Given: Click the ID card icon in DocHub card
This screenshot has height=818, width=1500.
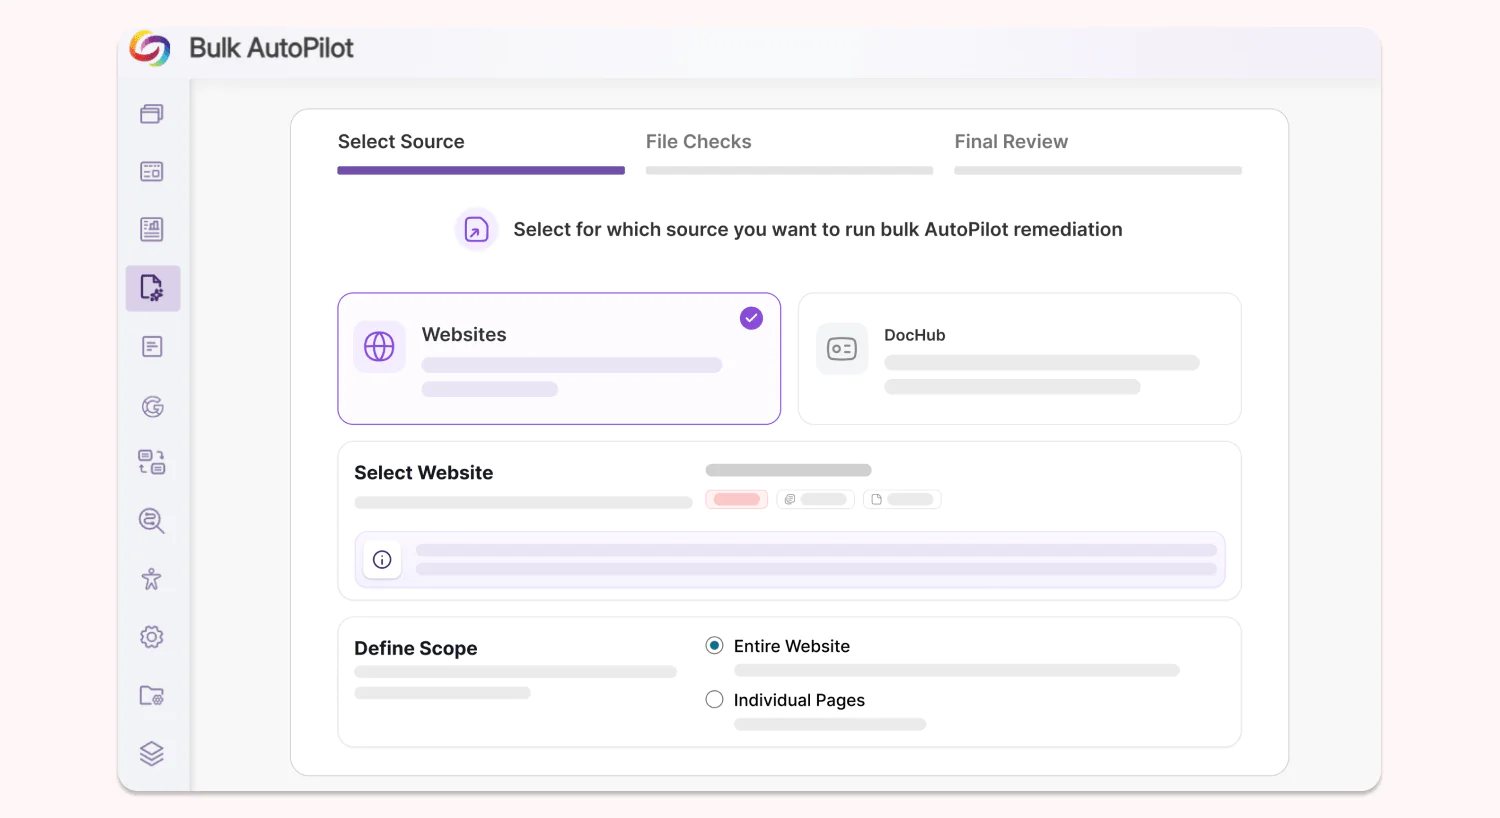Looking at the screenshot, I should [842, 349].
